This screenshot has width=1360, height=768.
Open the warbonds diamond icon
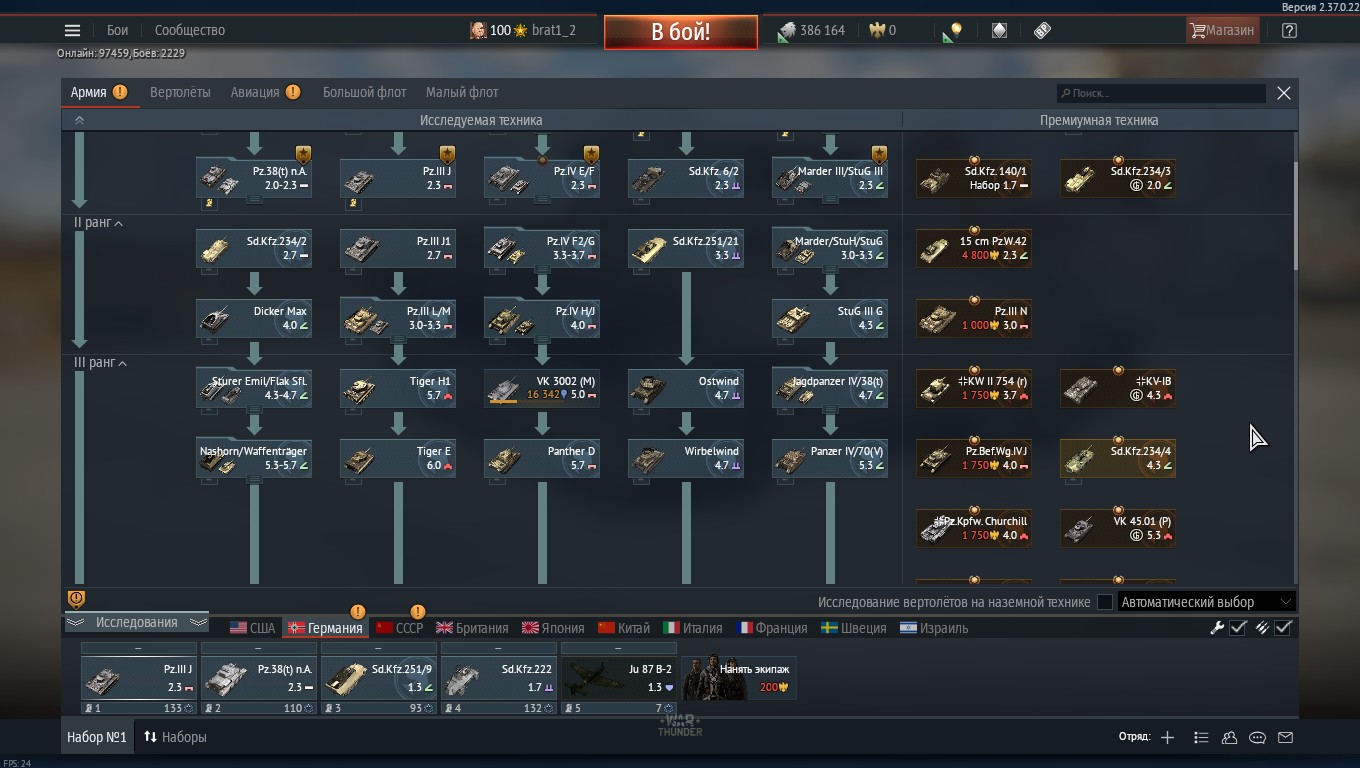click(999, 30)
